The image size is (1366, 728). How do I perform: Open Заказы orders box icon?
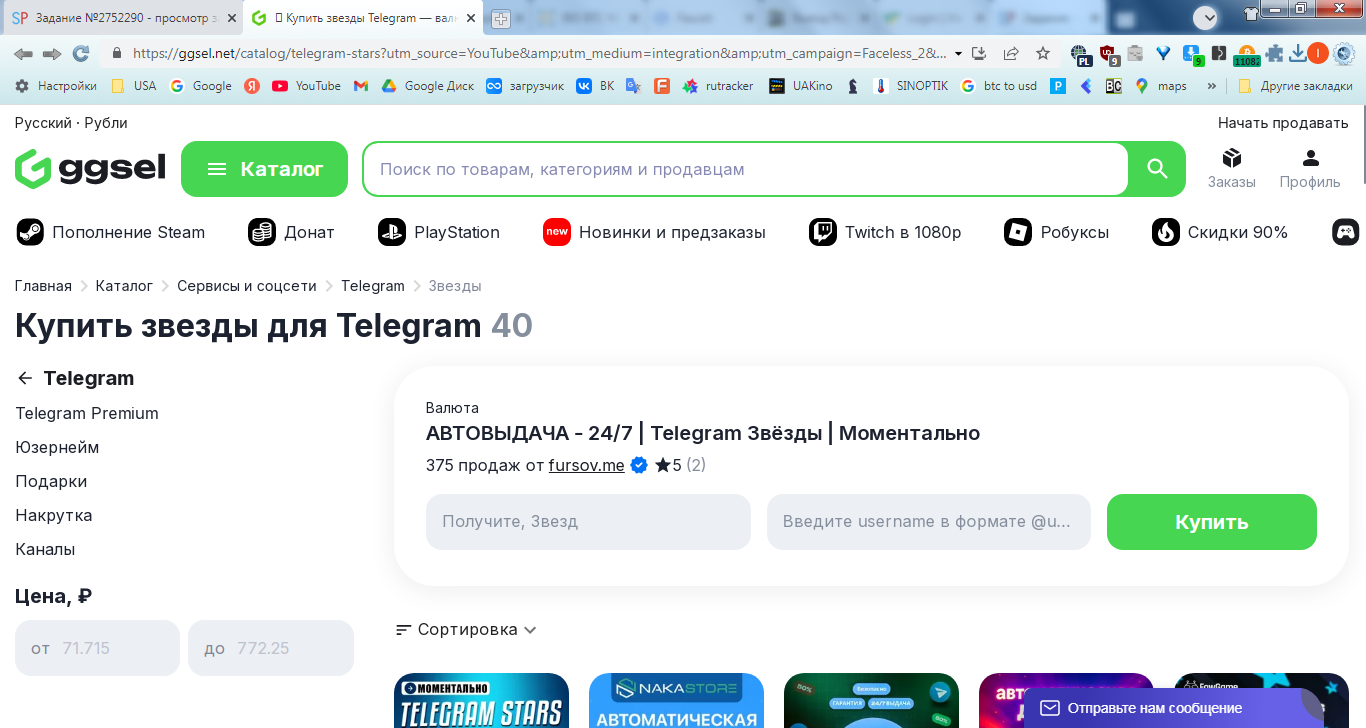pos(1231,168)
